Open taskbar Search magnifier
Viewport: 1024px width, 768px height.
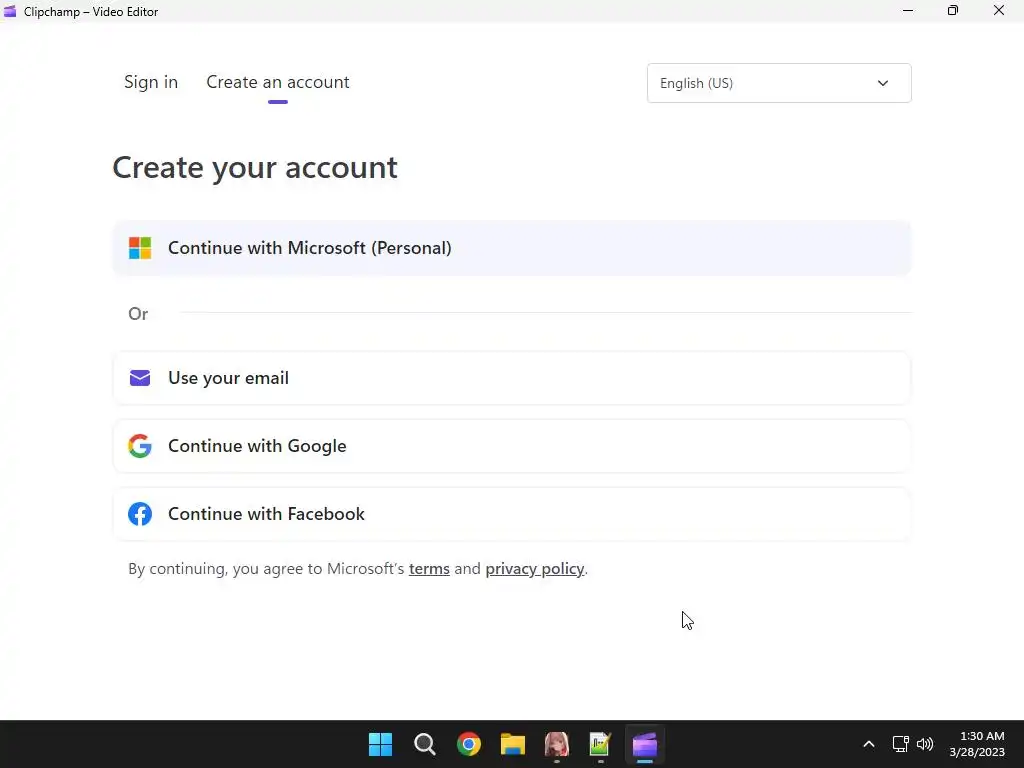click(424, 744)
